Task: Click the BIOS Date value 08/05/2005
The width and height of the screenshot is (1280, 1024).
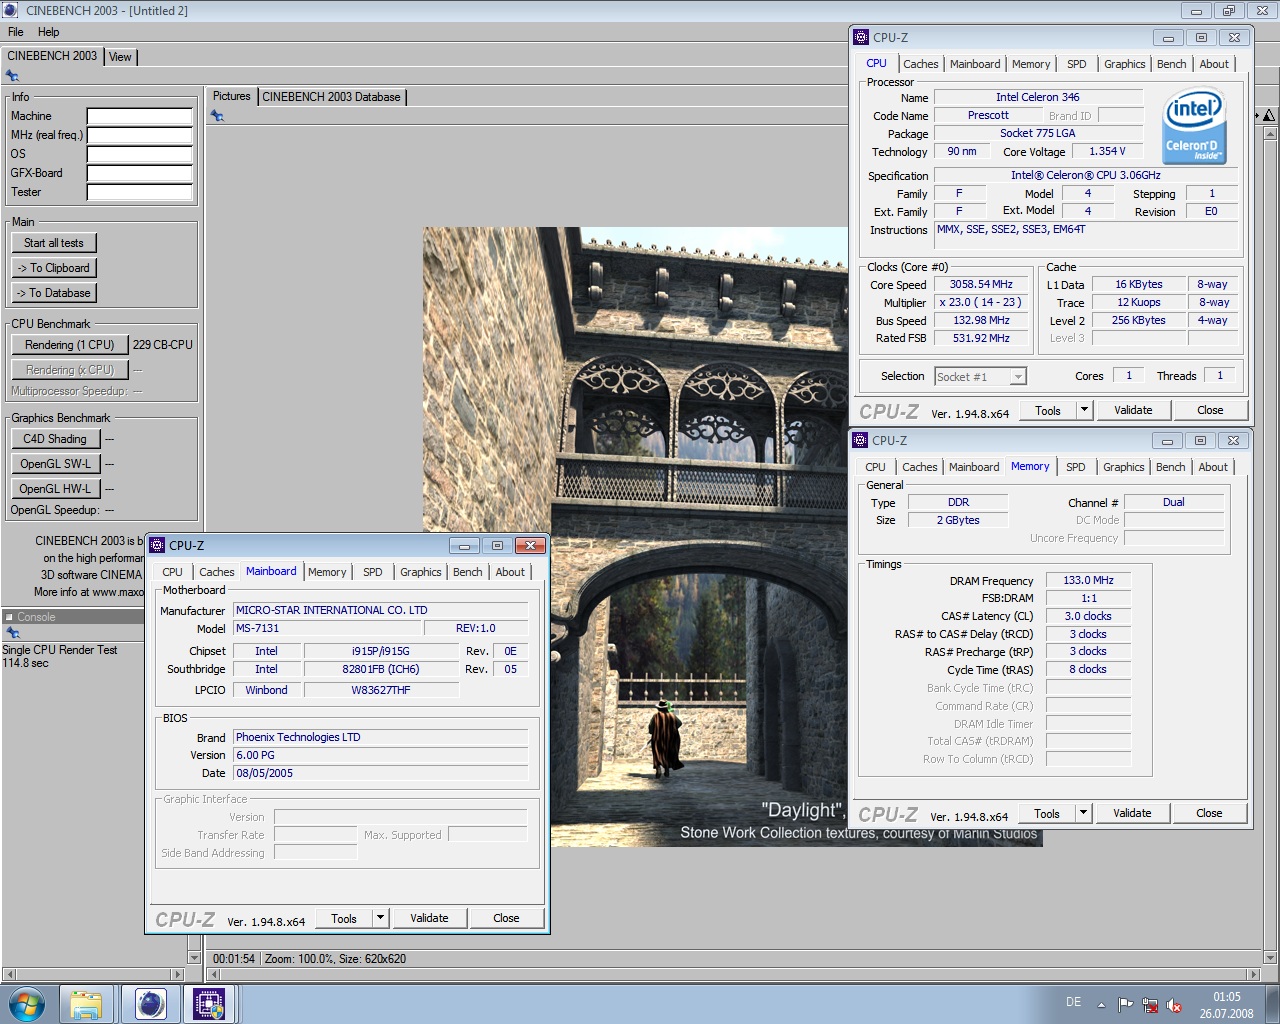Action: (x=380, y=773)
